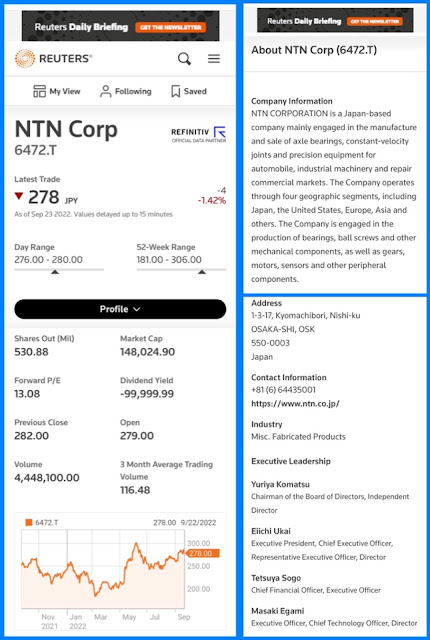This screenshot has width=430, height=640.
Task: Click the Profile chevron arrow
Action: pyautogui.click(x=137, y=309)
